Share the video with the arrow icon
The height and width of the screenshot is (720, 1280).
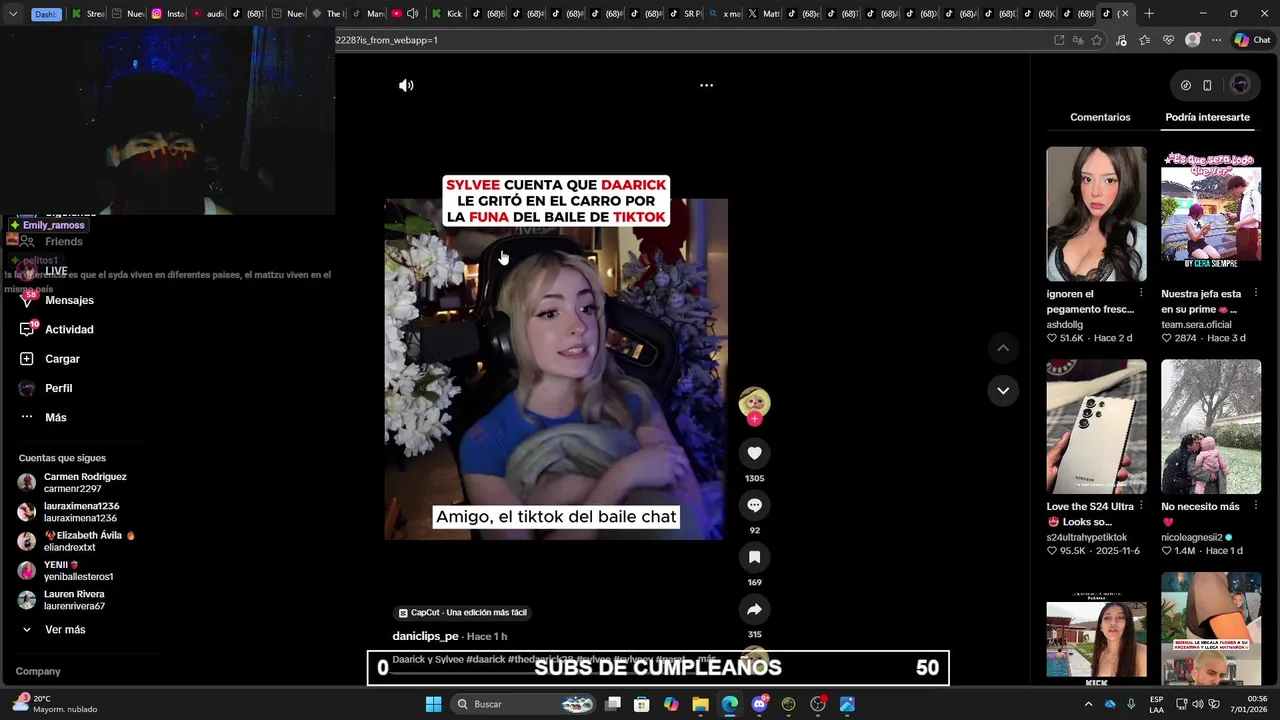pyautogui.click(x=754, y=609)
